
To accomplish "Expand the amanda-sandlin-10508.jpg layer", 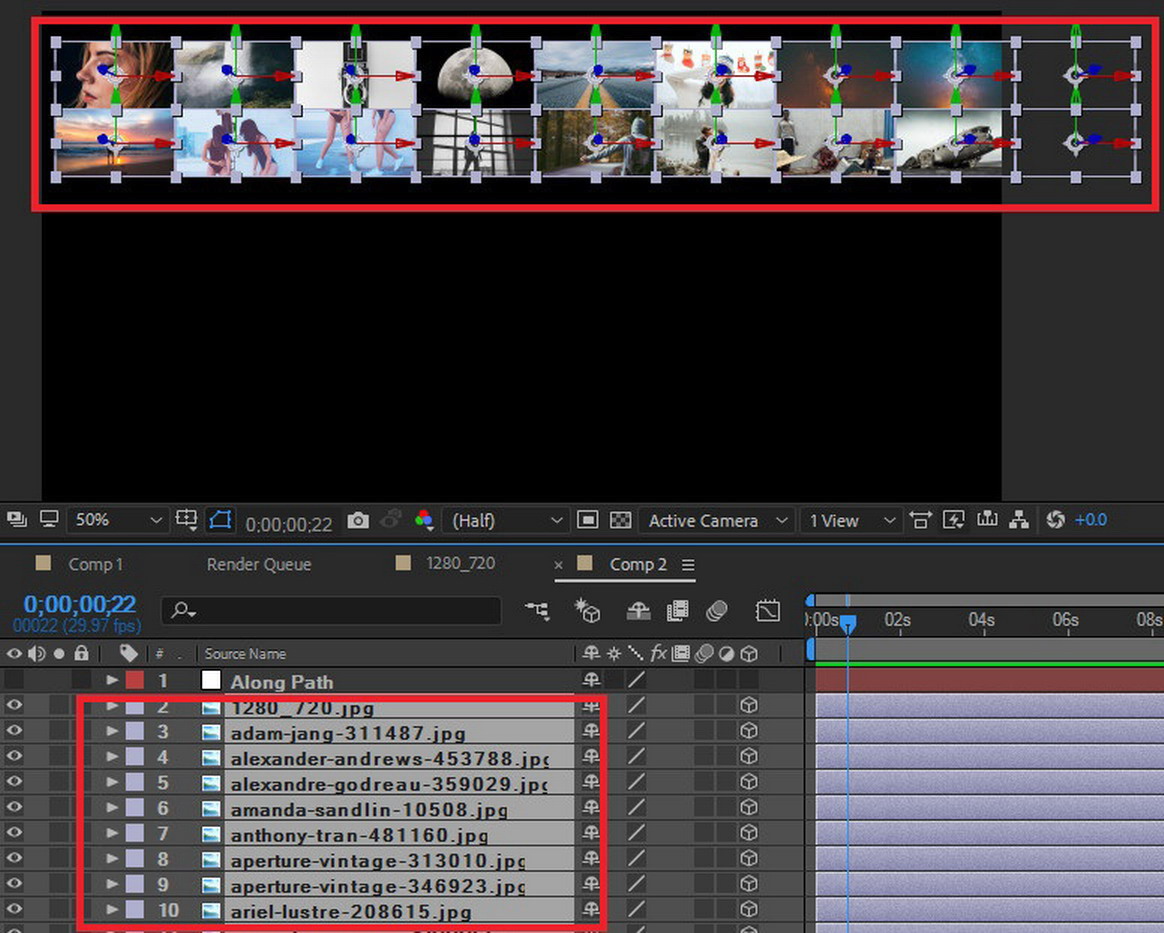I will pos(112,808).
